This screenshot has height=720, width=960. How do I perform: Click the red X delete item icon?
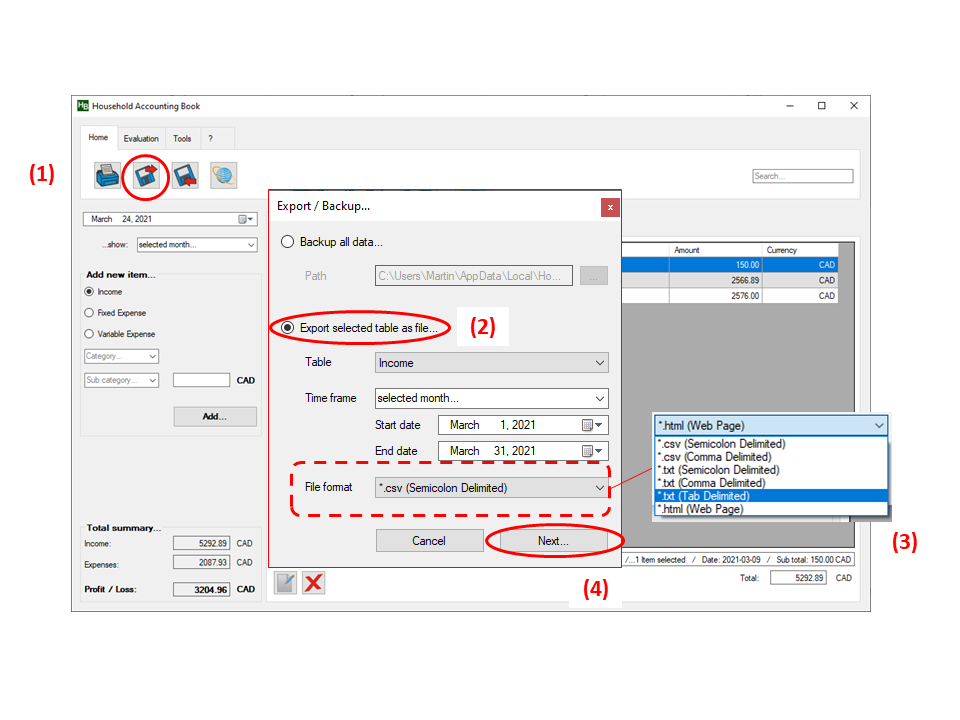pos(313,583)
